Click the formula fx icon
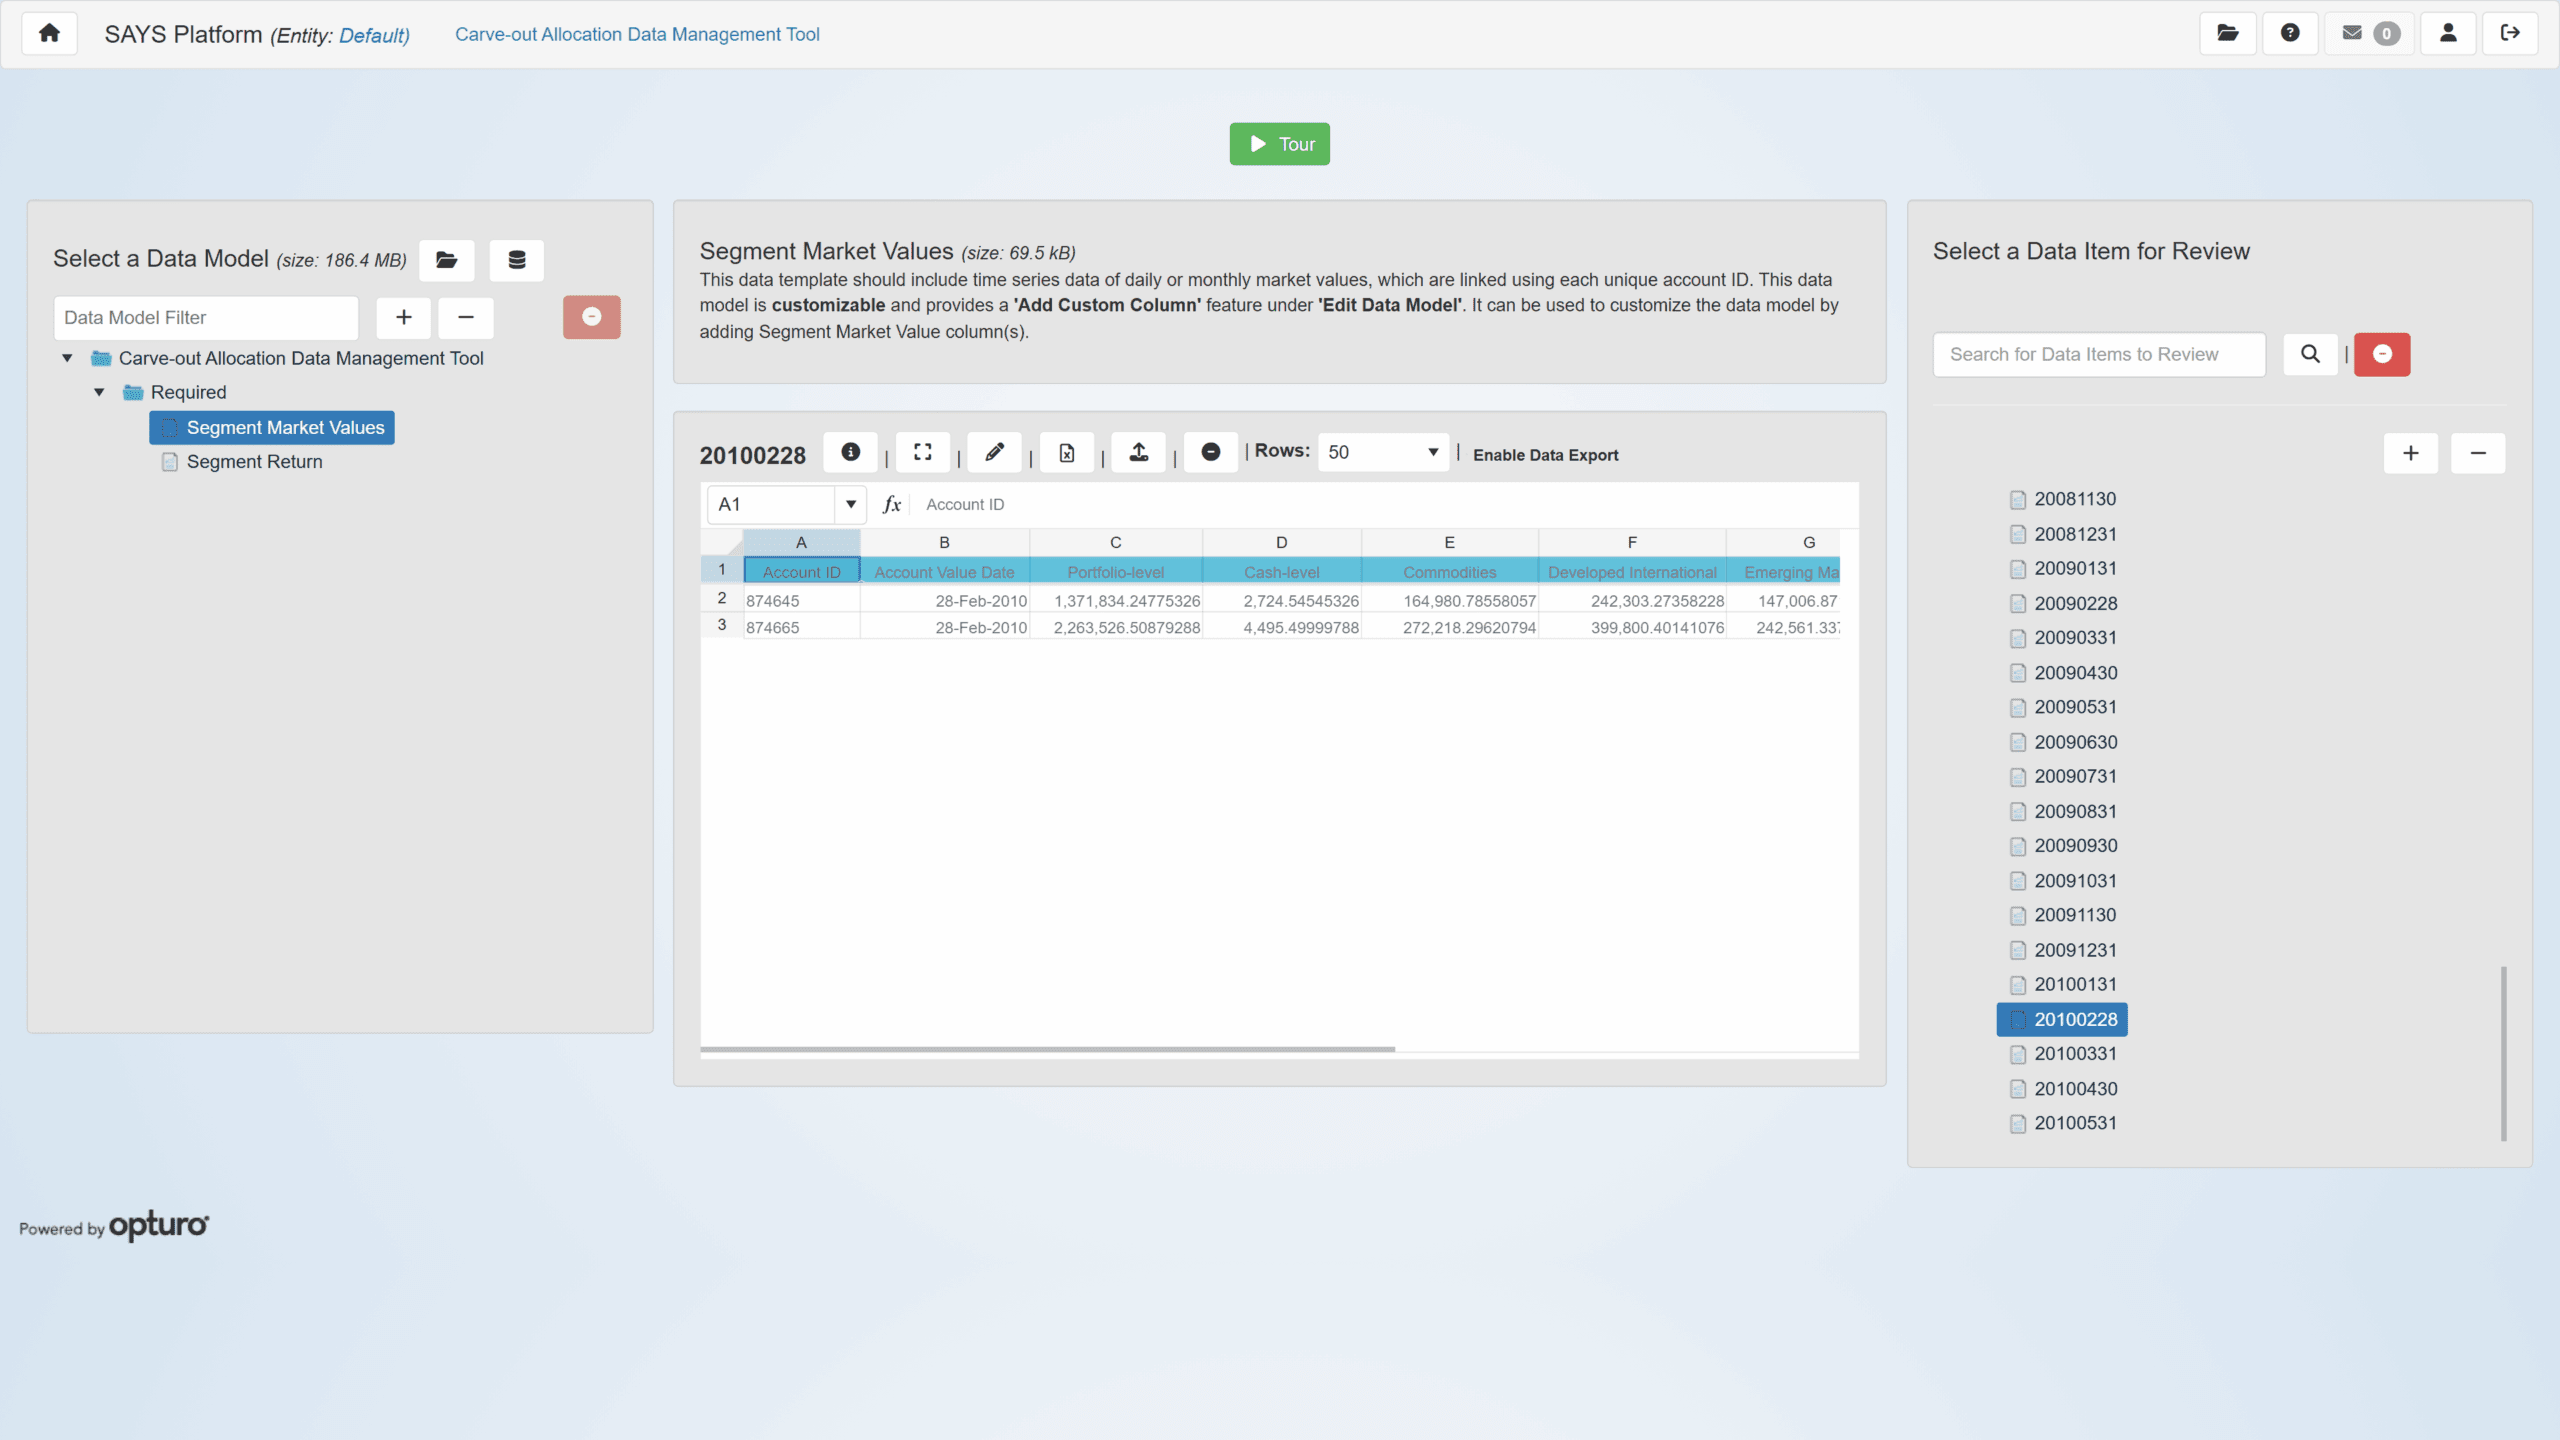The height and width of the screenshot is (1440, 2560). tap(892, 504)
